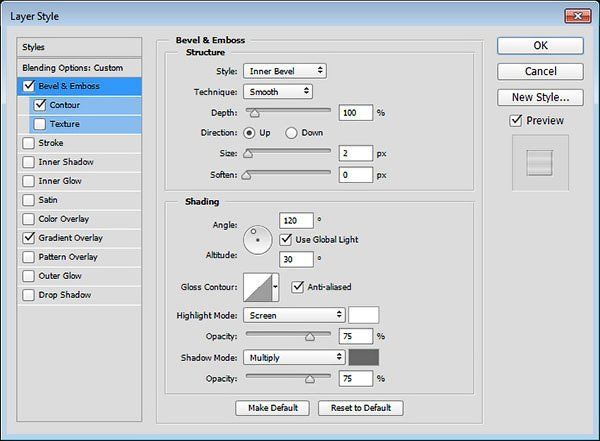The width and height of the screenshot is (600, 441).
Task: Click the Cancel button
Action: tap(540, 72)
